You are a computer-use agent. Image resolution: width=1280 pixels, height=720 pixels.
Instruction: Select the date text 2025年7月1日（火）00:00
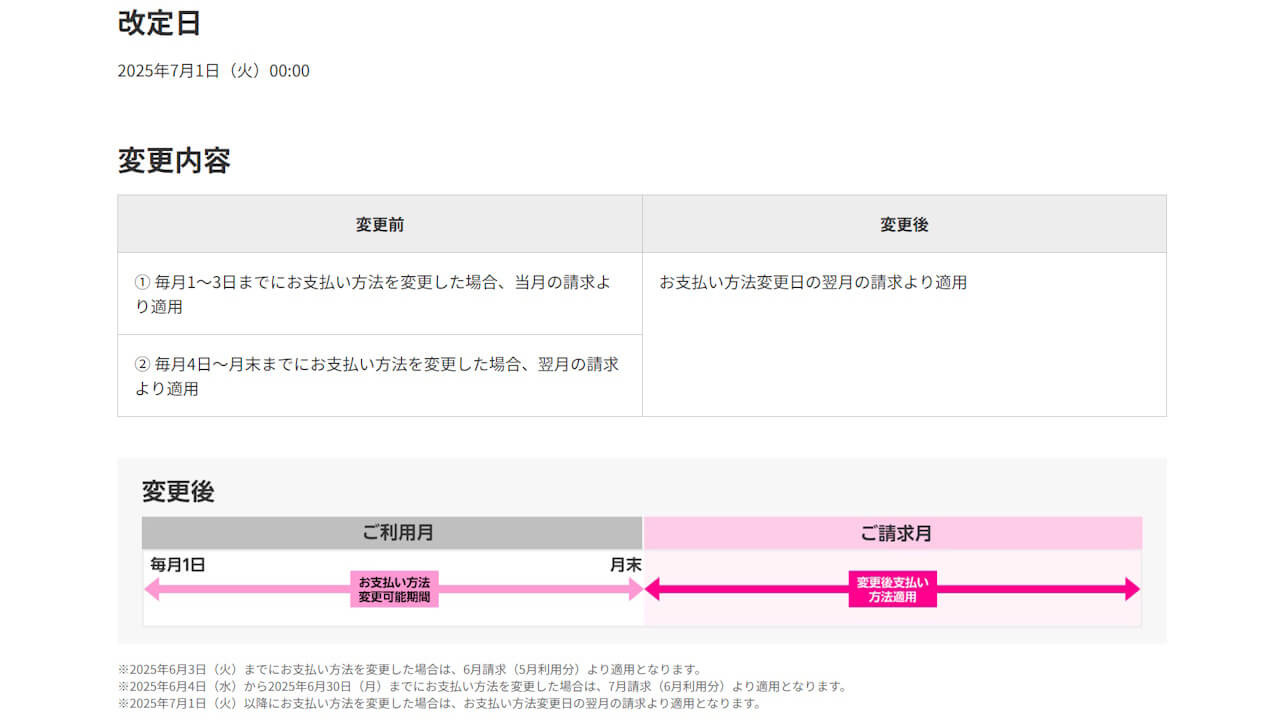pos(213,71)
